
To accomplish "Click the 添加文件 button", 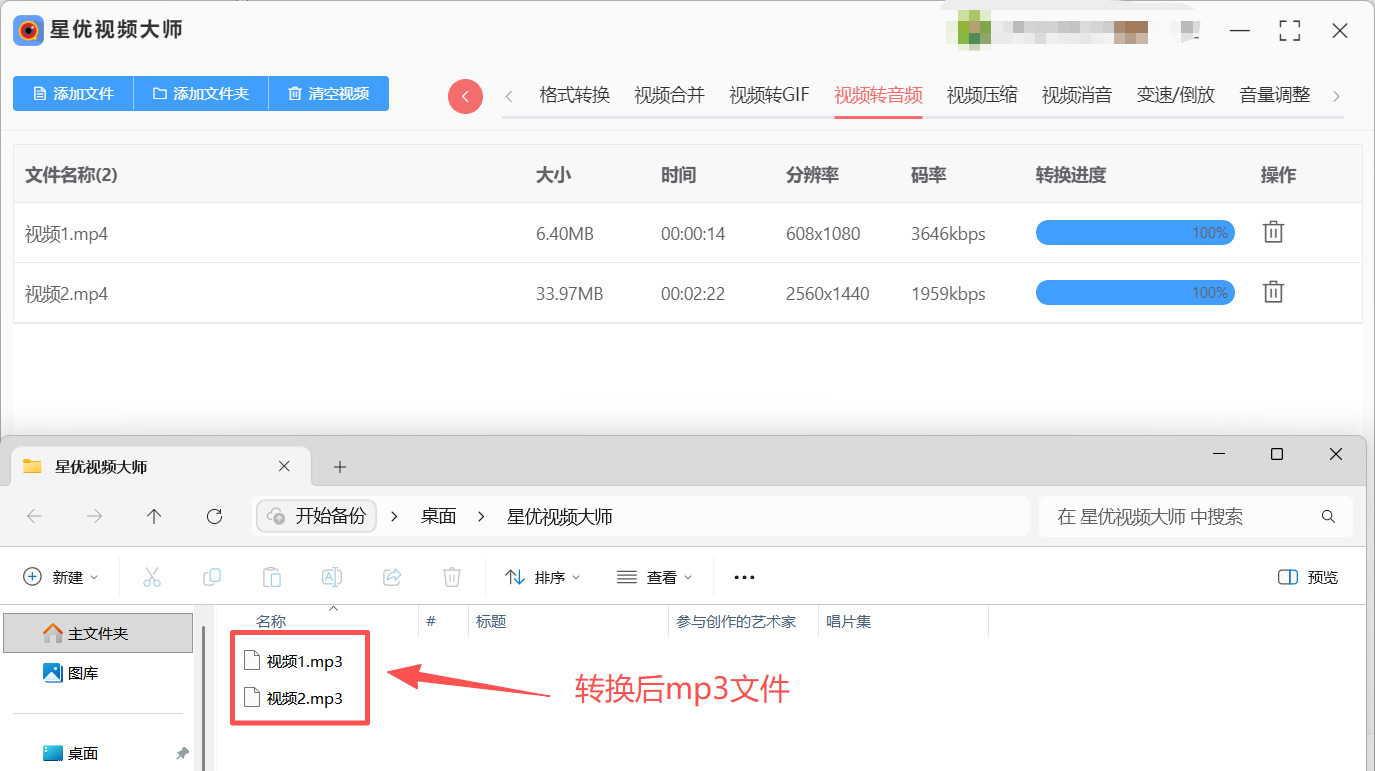I will (73, 93).
